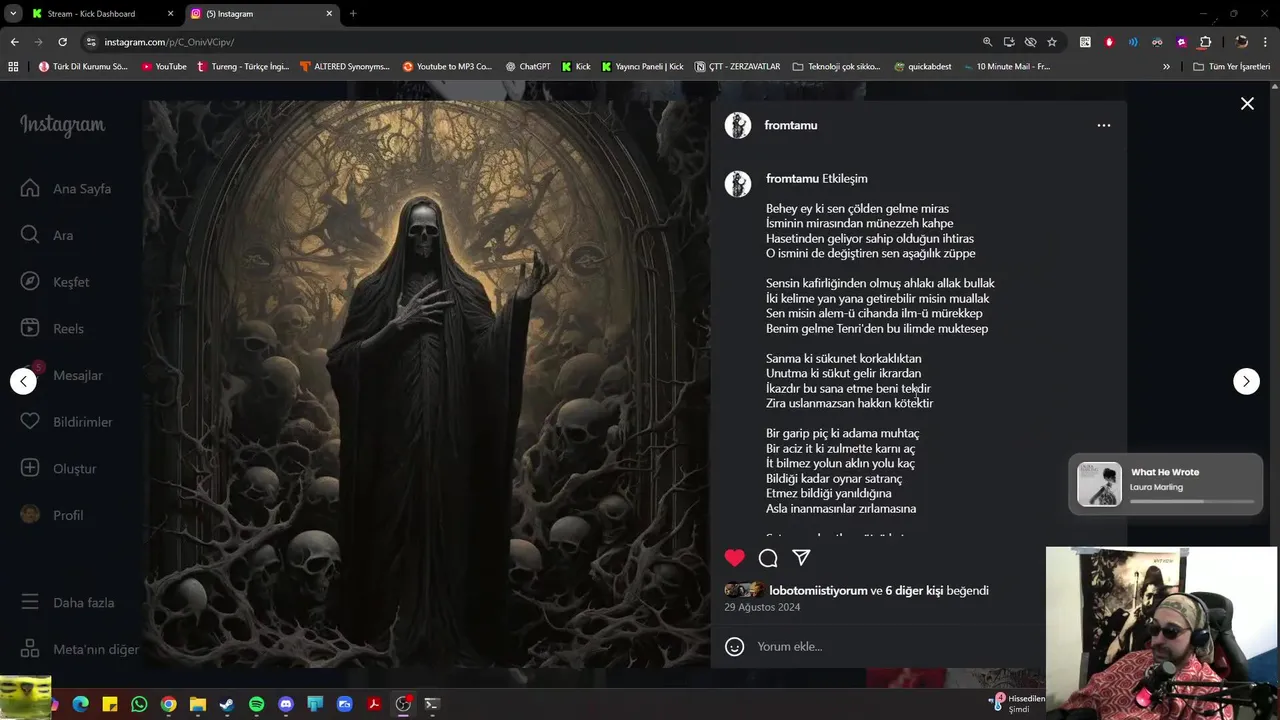Click Oluştur to create post

click(59, 468)
